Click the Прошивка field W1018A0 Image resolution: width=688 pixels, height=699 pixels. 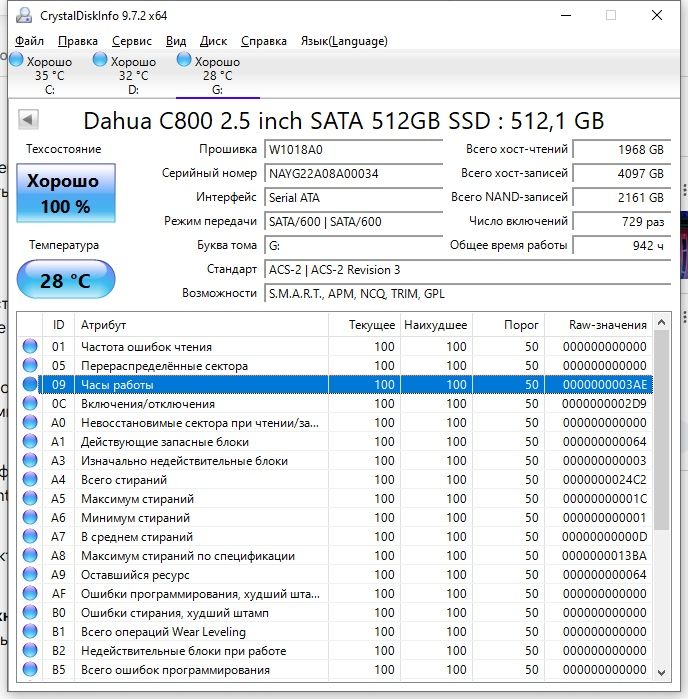pyautogui.click(x=353, y=149)
